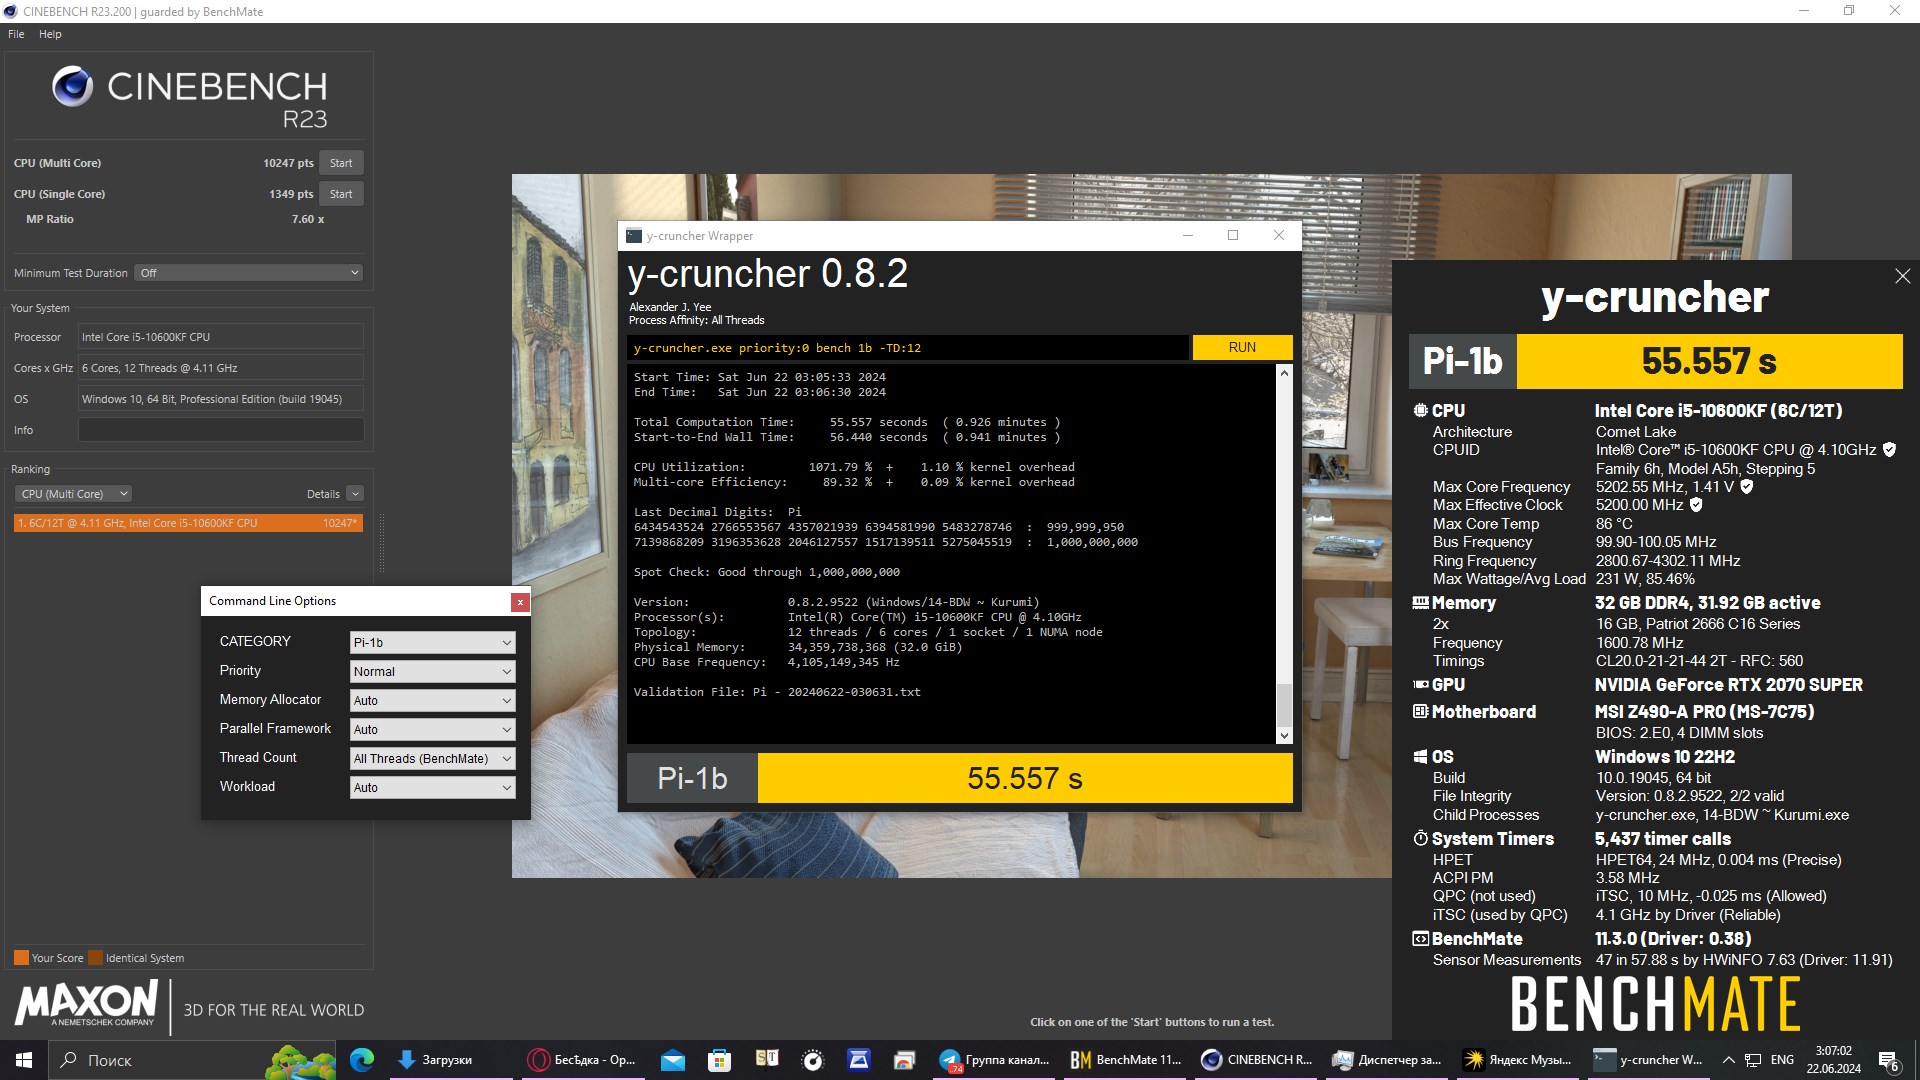Open the Help menu in Cinebench

[50, 34]
